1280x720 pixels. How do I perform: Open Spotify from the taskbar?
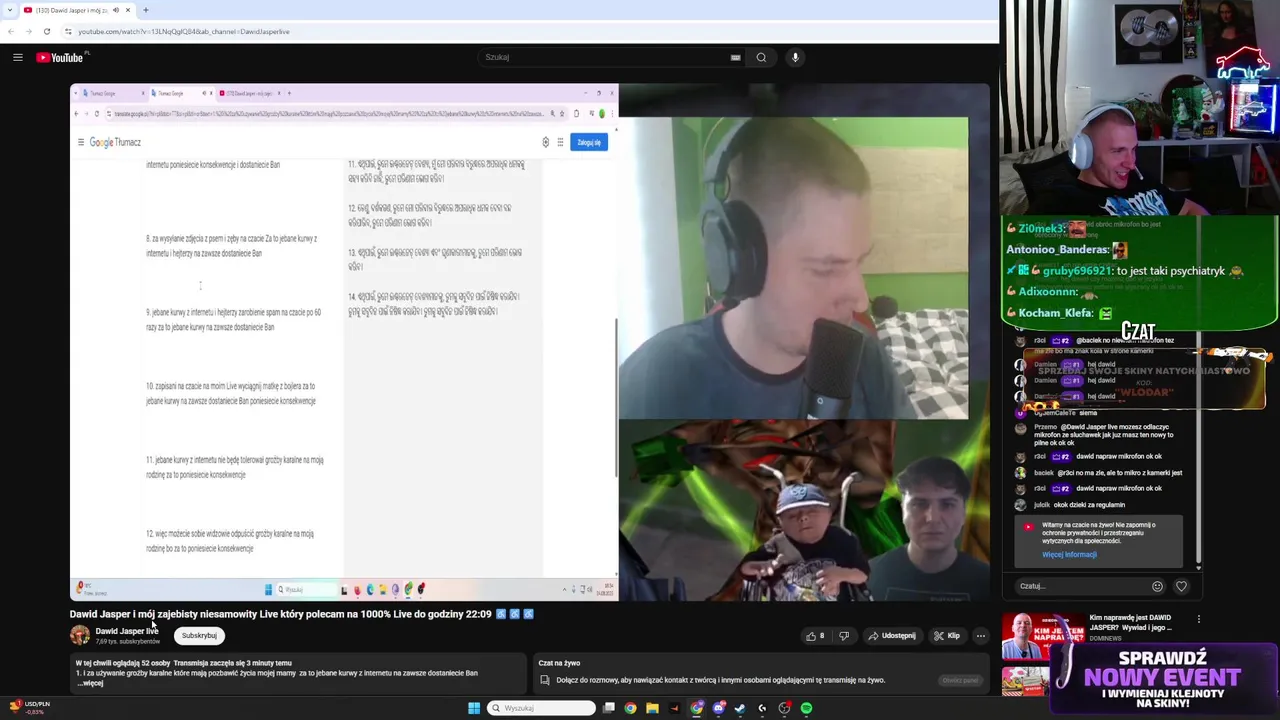(x=806, y=708)
